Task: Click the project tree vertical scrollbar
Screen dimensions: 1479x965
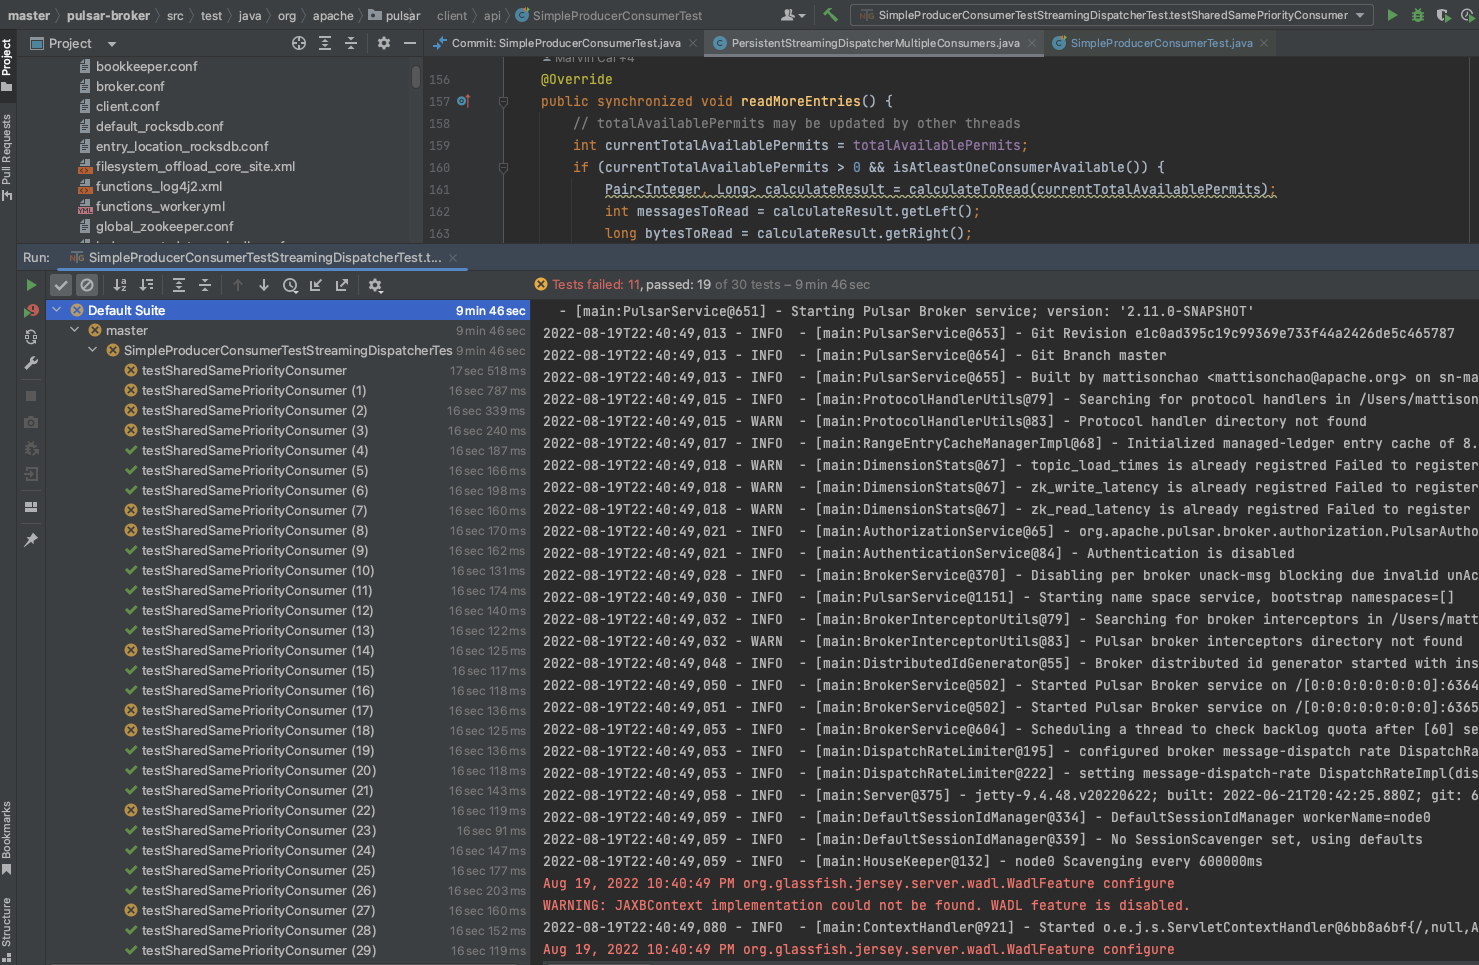Action: 416,77
